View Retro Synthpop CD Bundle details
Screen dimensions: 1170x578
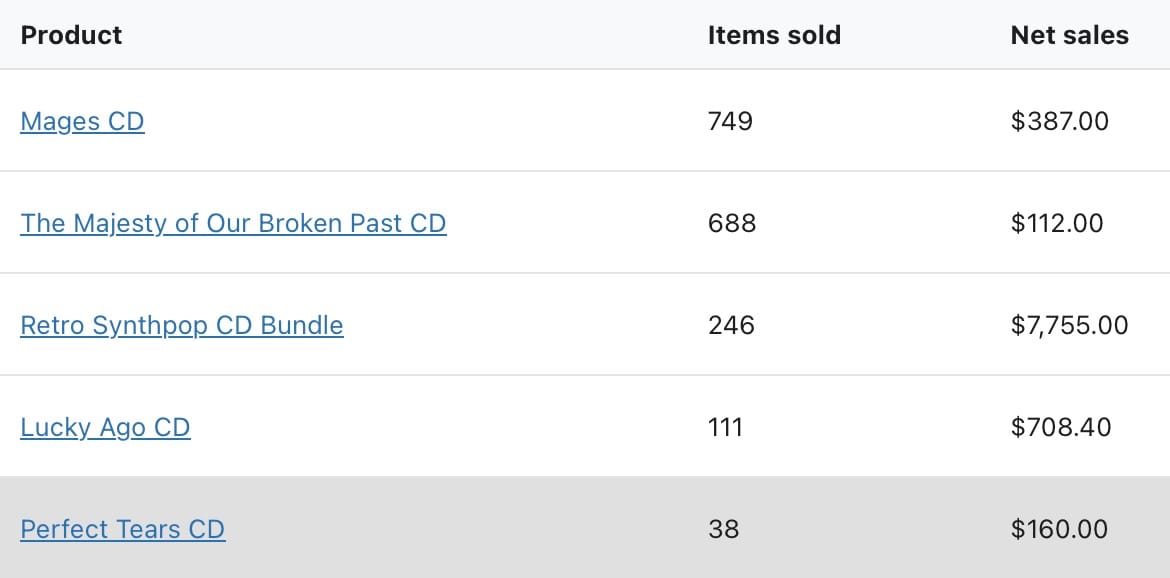point(182,325)
